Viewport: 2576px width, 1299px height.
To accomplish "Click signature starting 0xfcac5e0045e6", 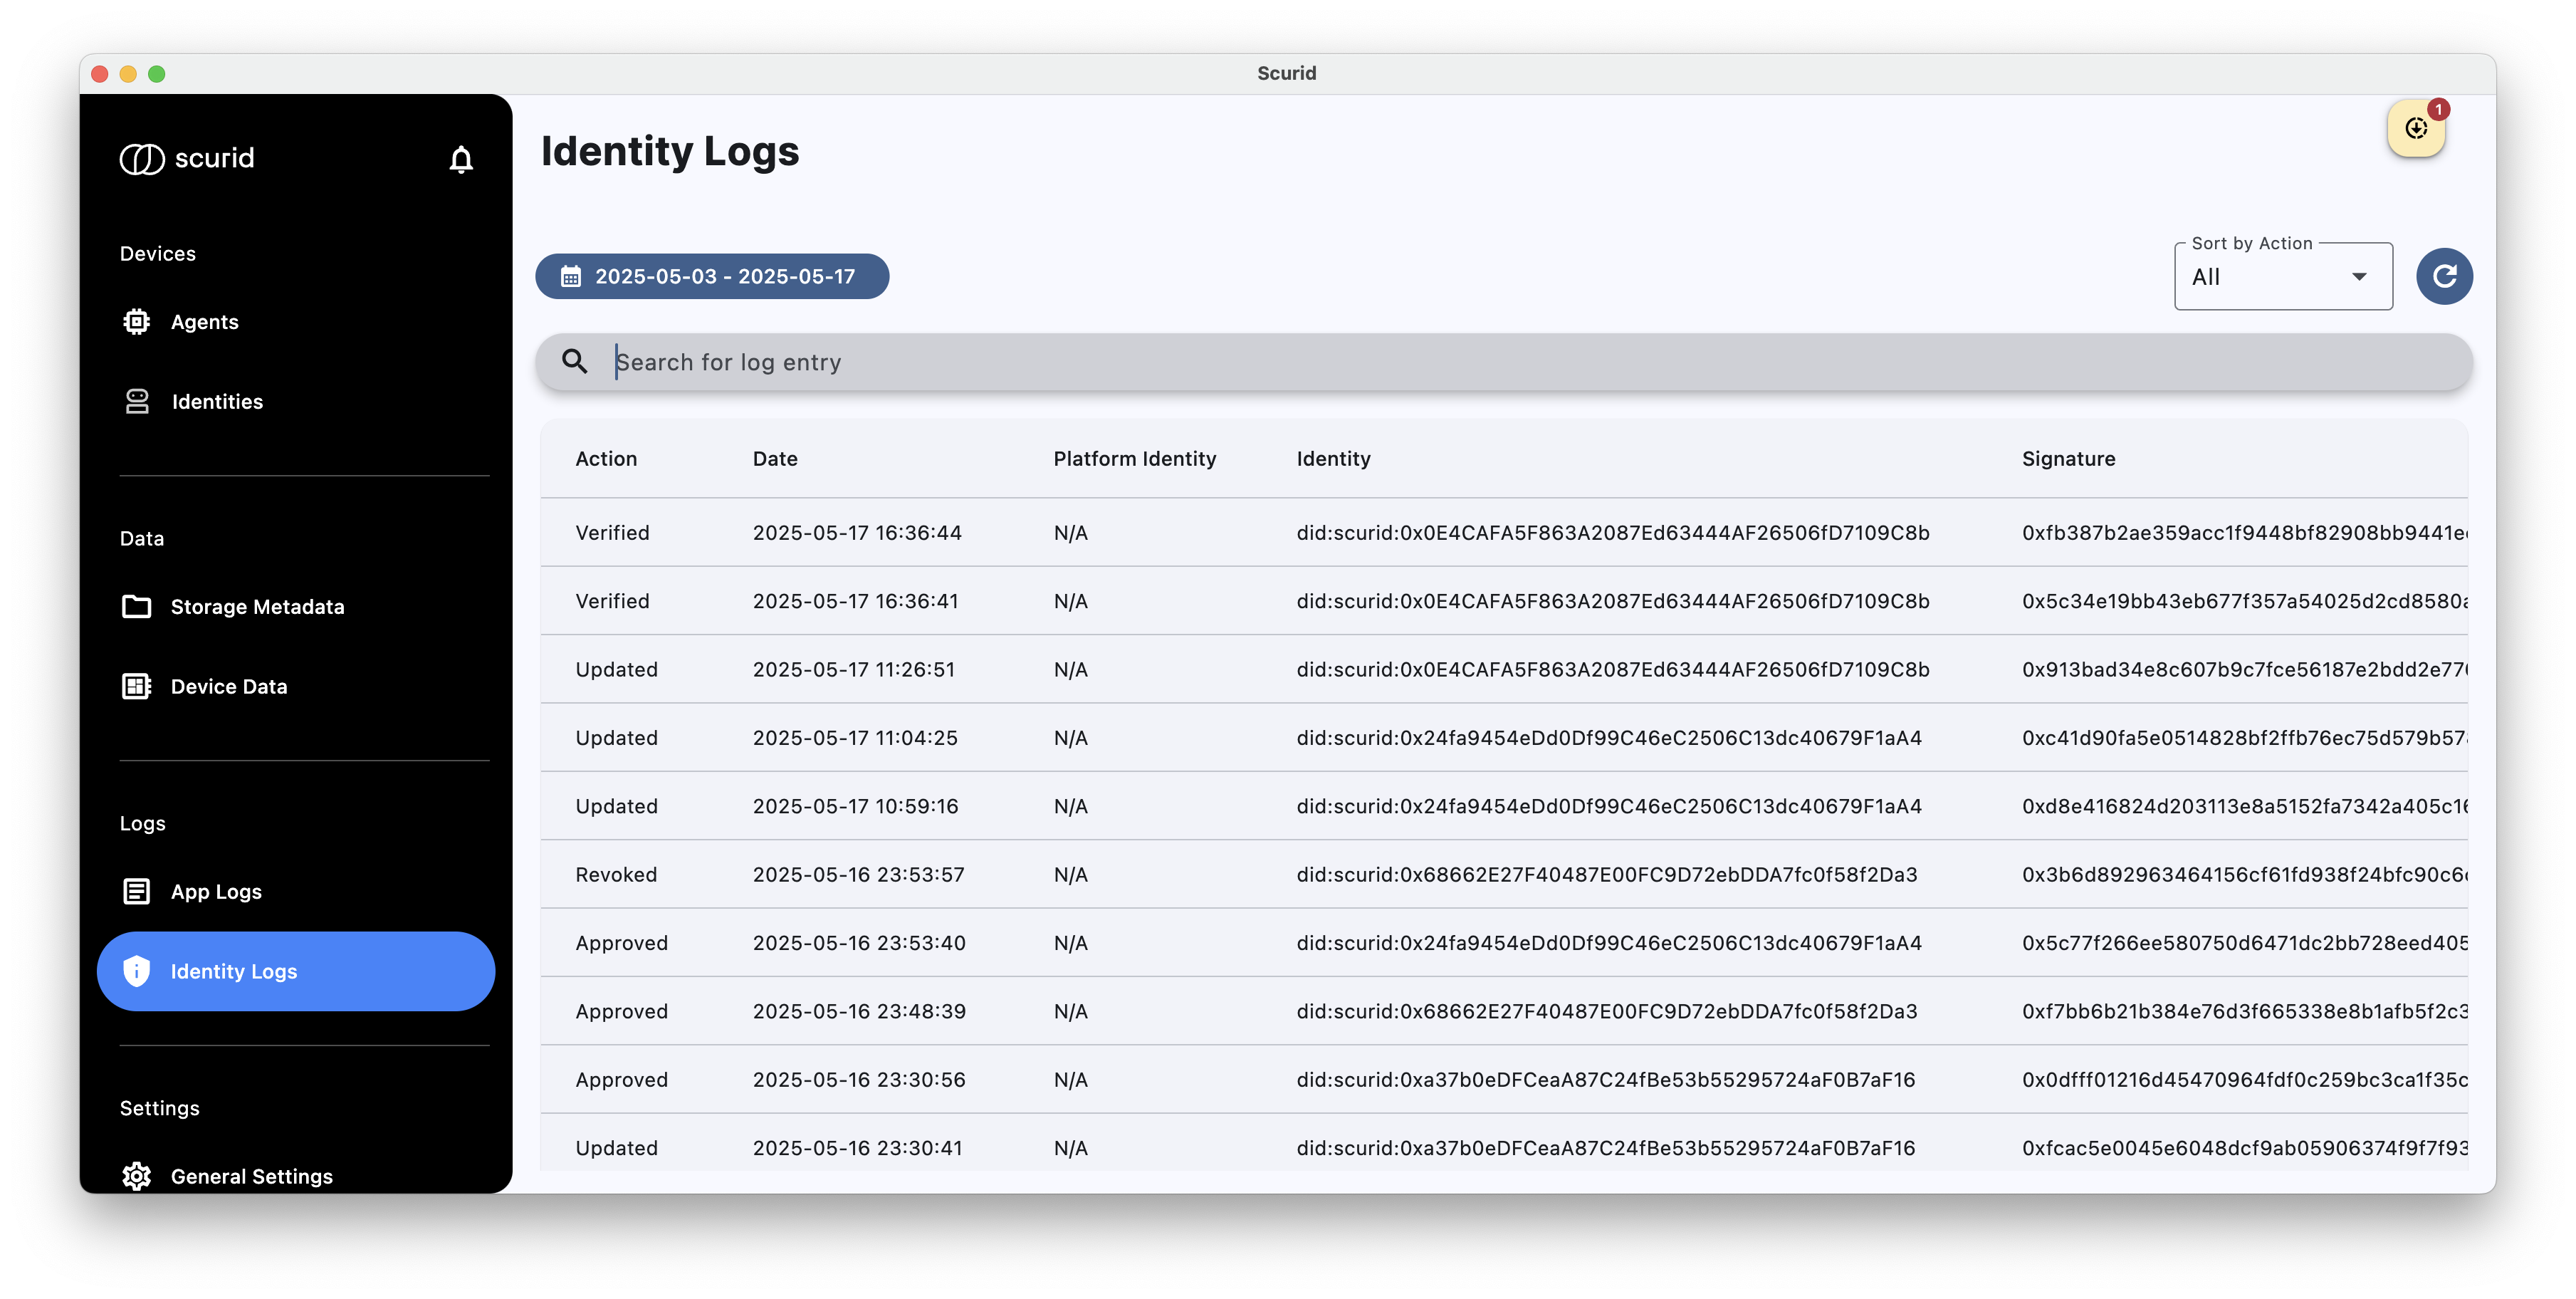I will [2244, 1147].
